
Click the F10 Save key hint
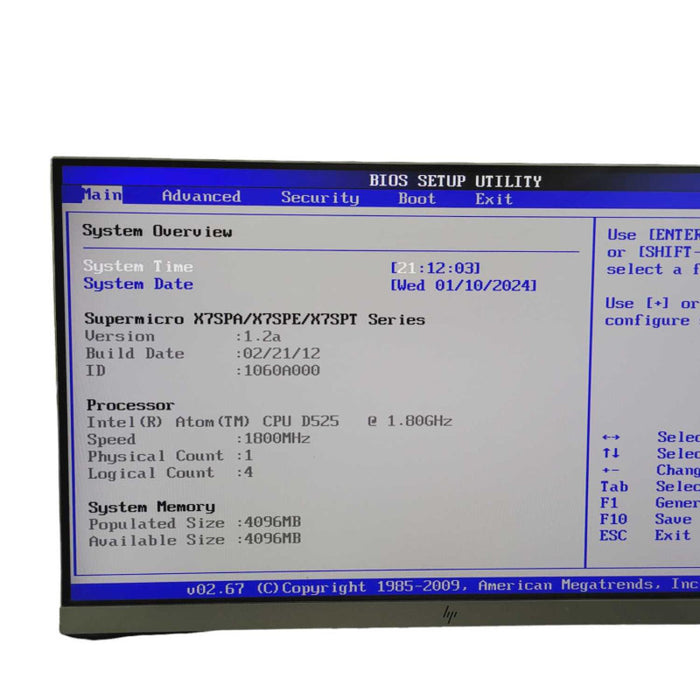tap(646, 519)
